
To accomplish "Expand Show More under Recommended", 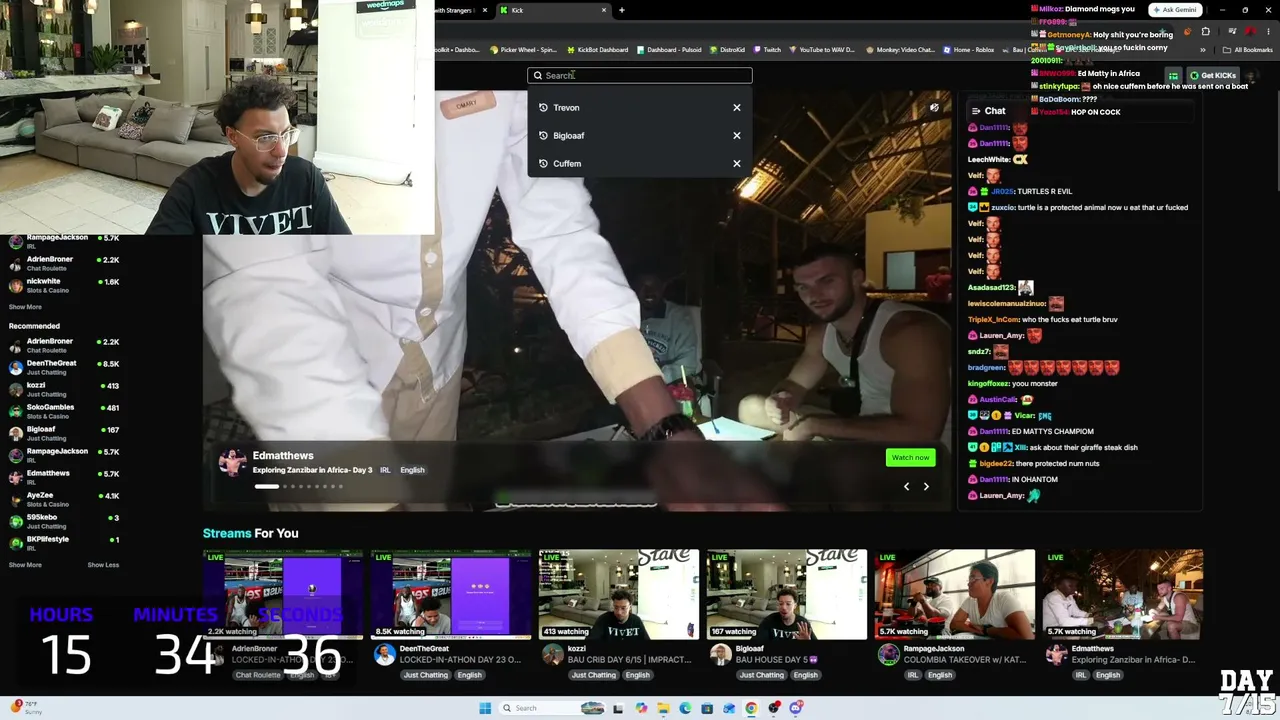I will coord(25,565).
